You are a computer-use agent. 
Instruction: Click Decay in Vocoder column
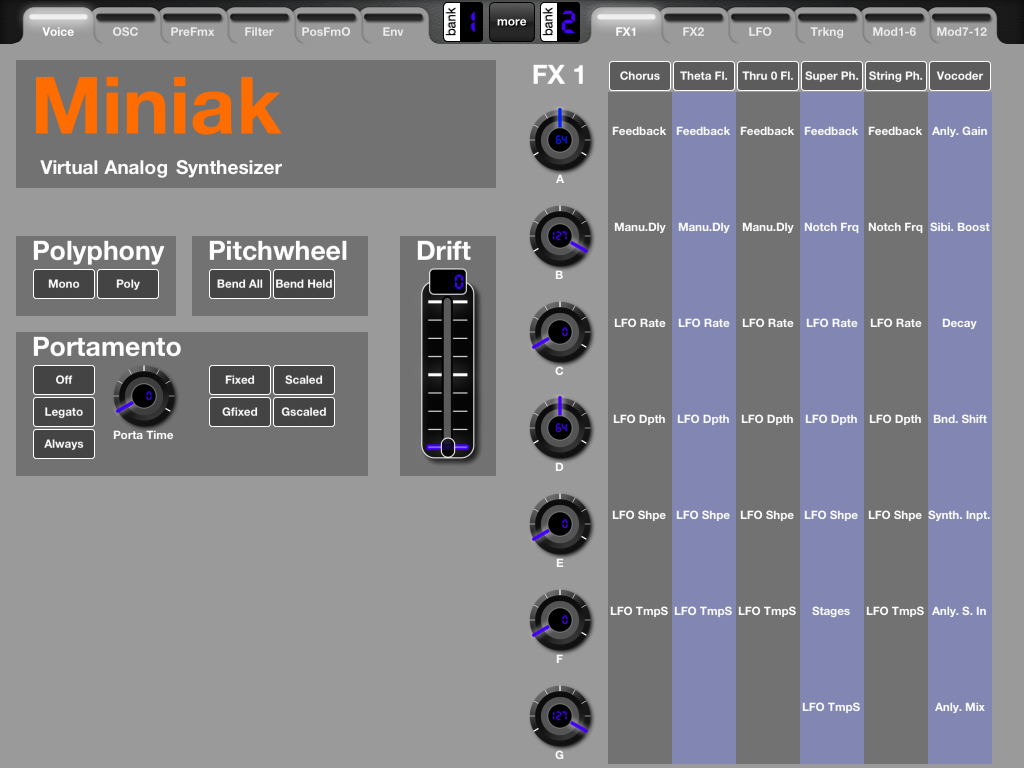coord(959,323)
